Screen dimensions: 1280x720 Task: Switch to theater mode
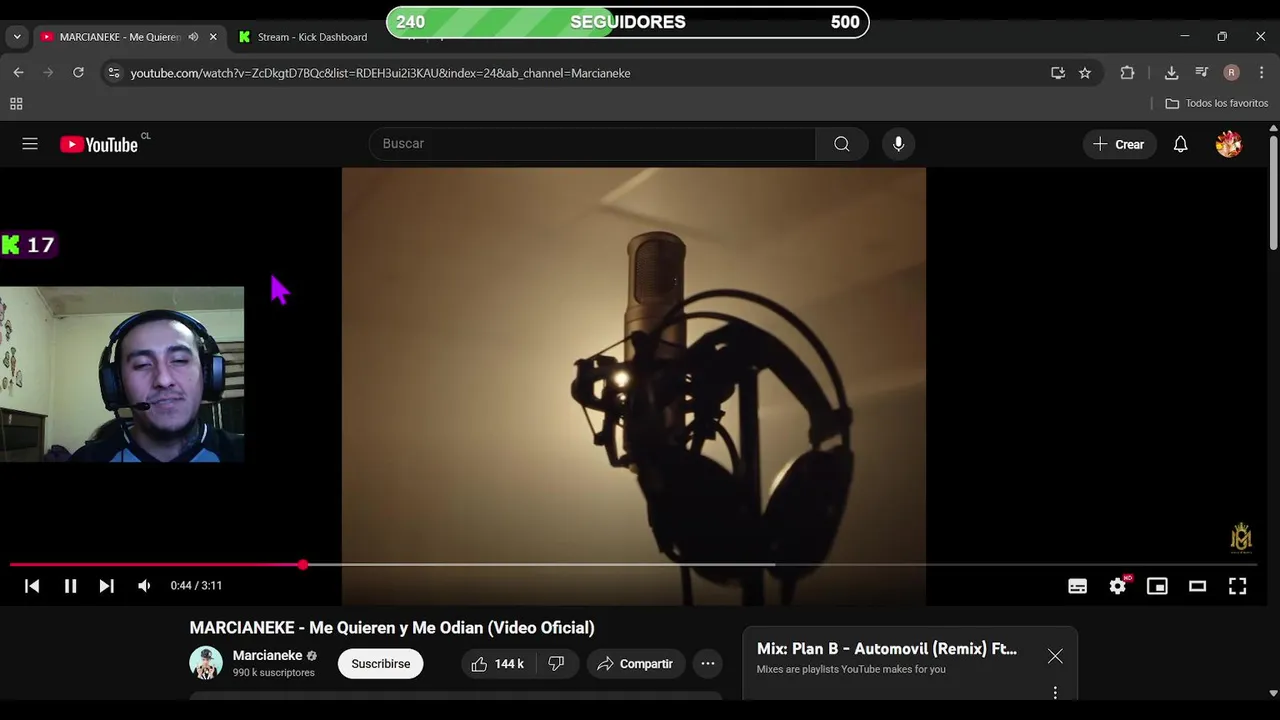click(1197, 586)
